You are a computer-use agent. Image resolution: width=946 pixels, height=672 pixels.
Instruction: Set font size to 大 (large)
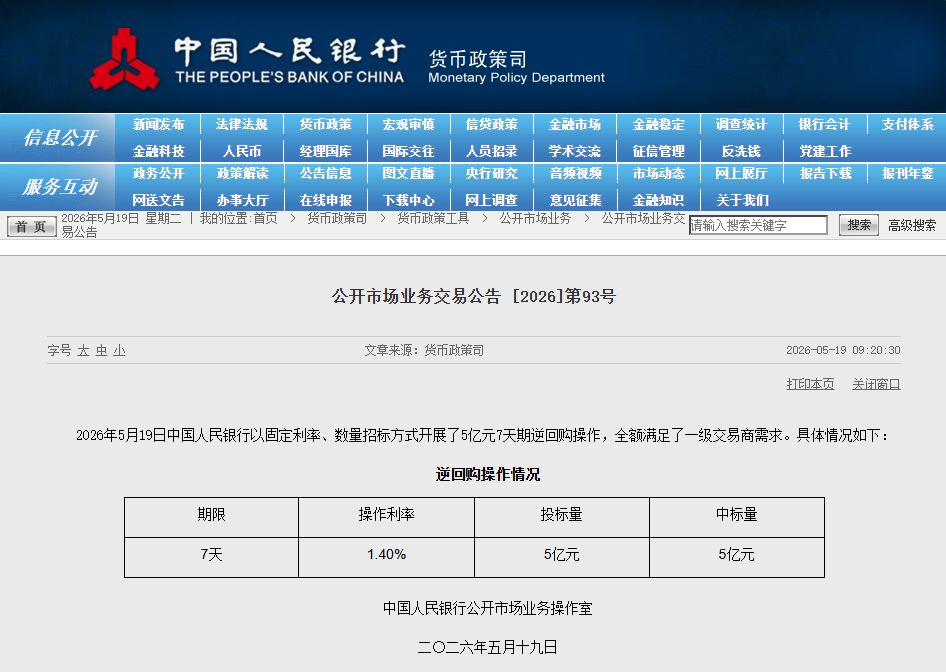tap(83, 350)
